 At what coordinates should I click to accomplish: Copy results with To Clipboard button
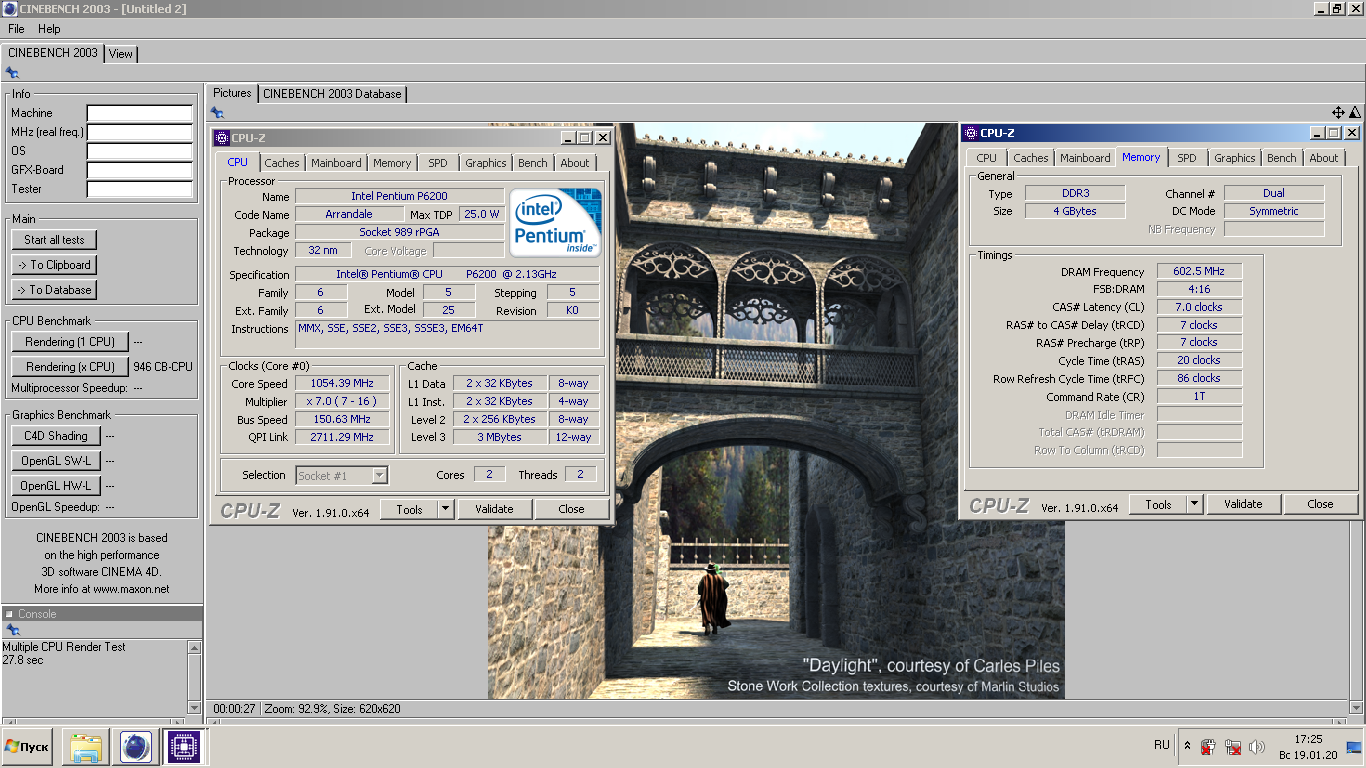pyautogui.click(x=54, y=265)
